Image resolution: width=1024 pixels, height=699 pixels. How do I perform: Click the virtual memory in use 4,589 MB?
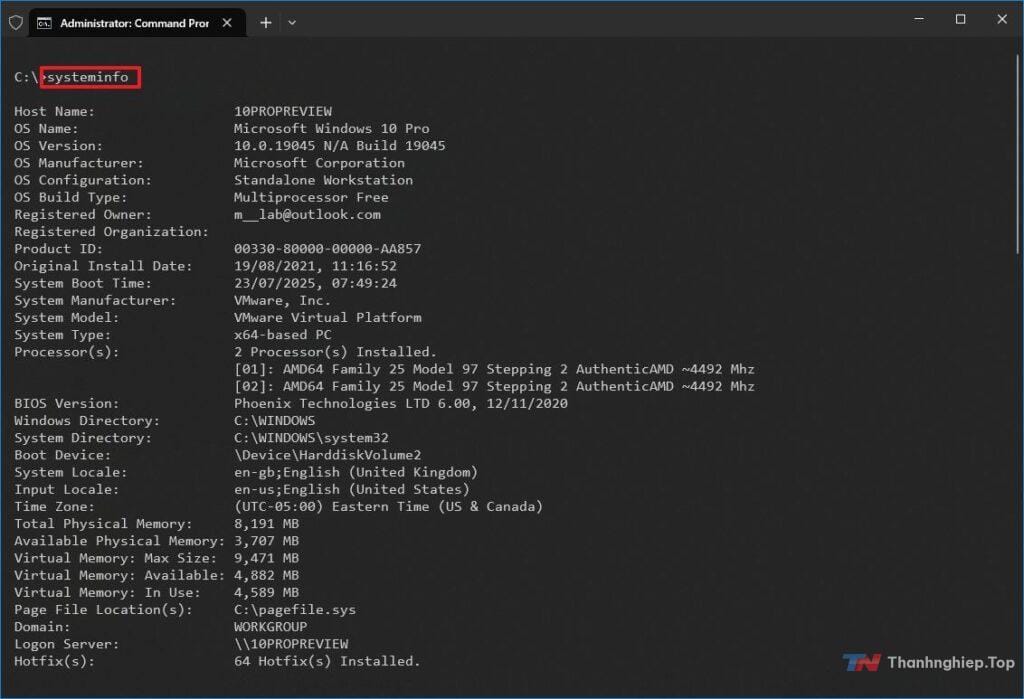(x=266, y=593)
